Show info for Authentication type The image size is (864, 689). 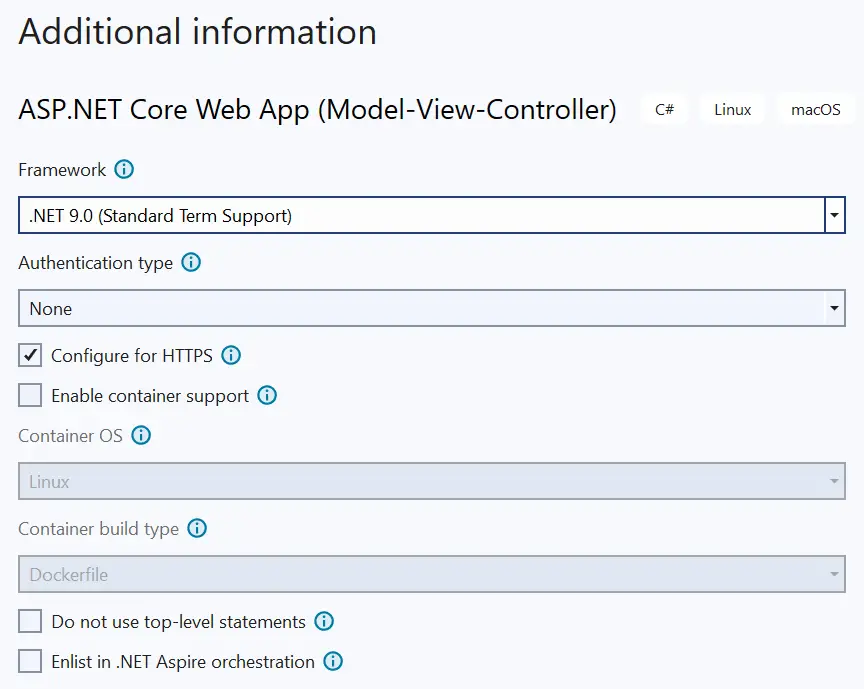coord(191,262)
